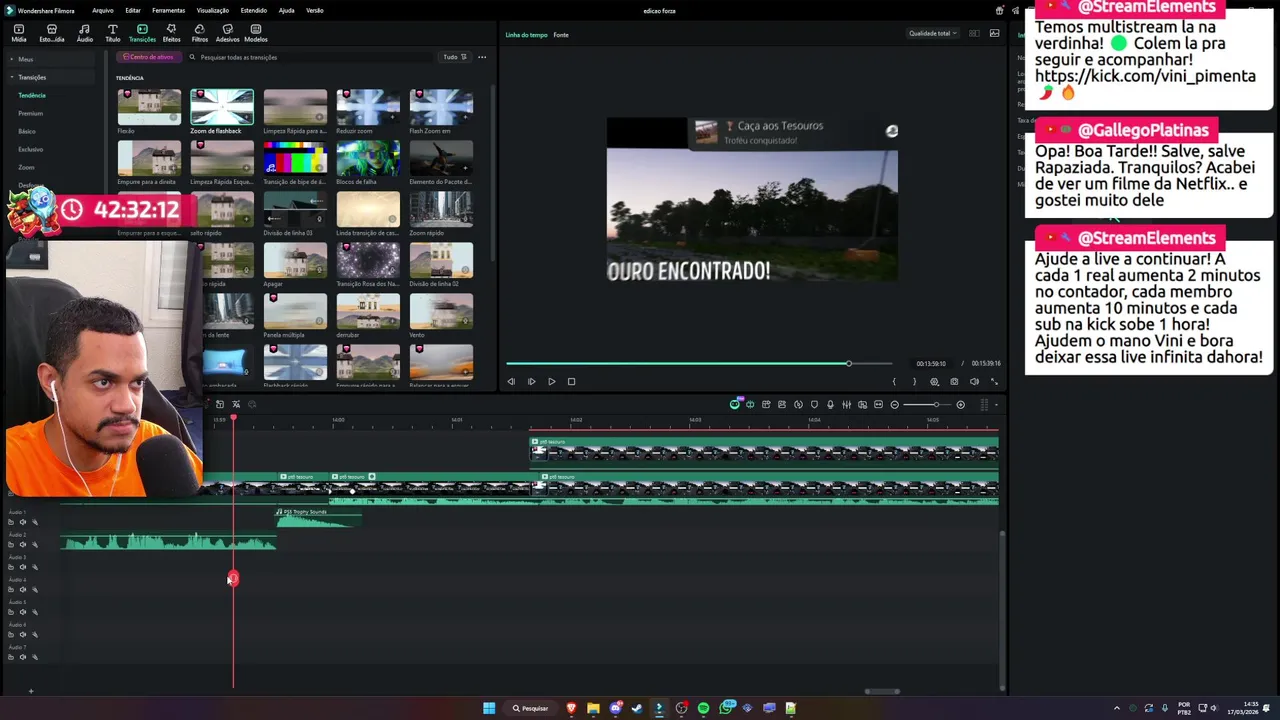The height and width of the screenshot is (720, 1280).
Task: Click the timeline microphone voiceover icon
Action: pyautogui.click(x=830, y=404)
